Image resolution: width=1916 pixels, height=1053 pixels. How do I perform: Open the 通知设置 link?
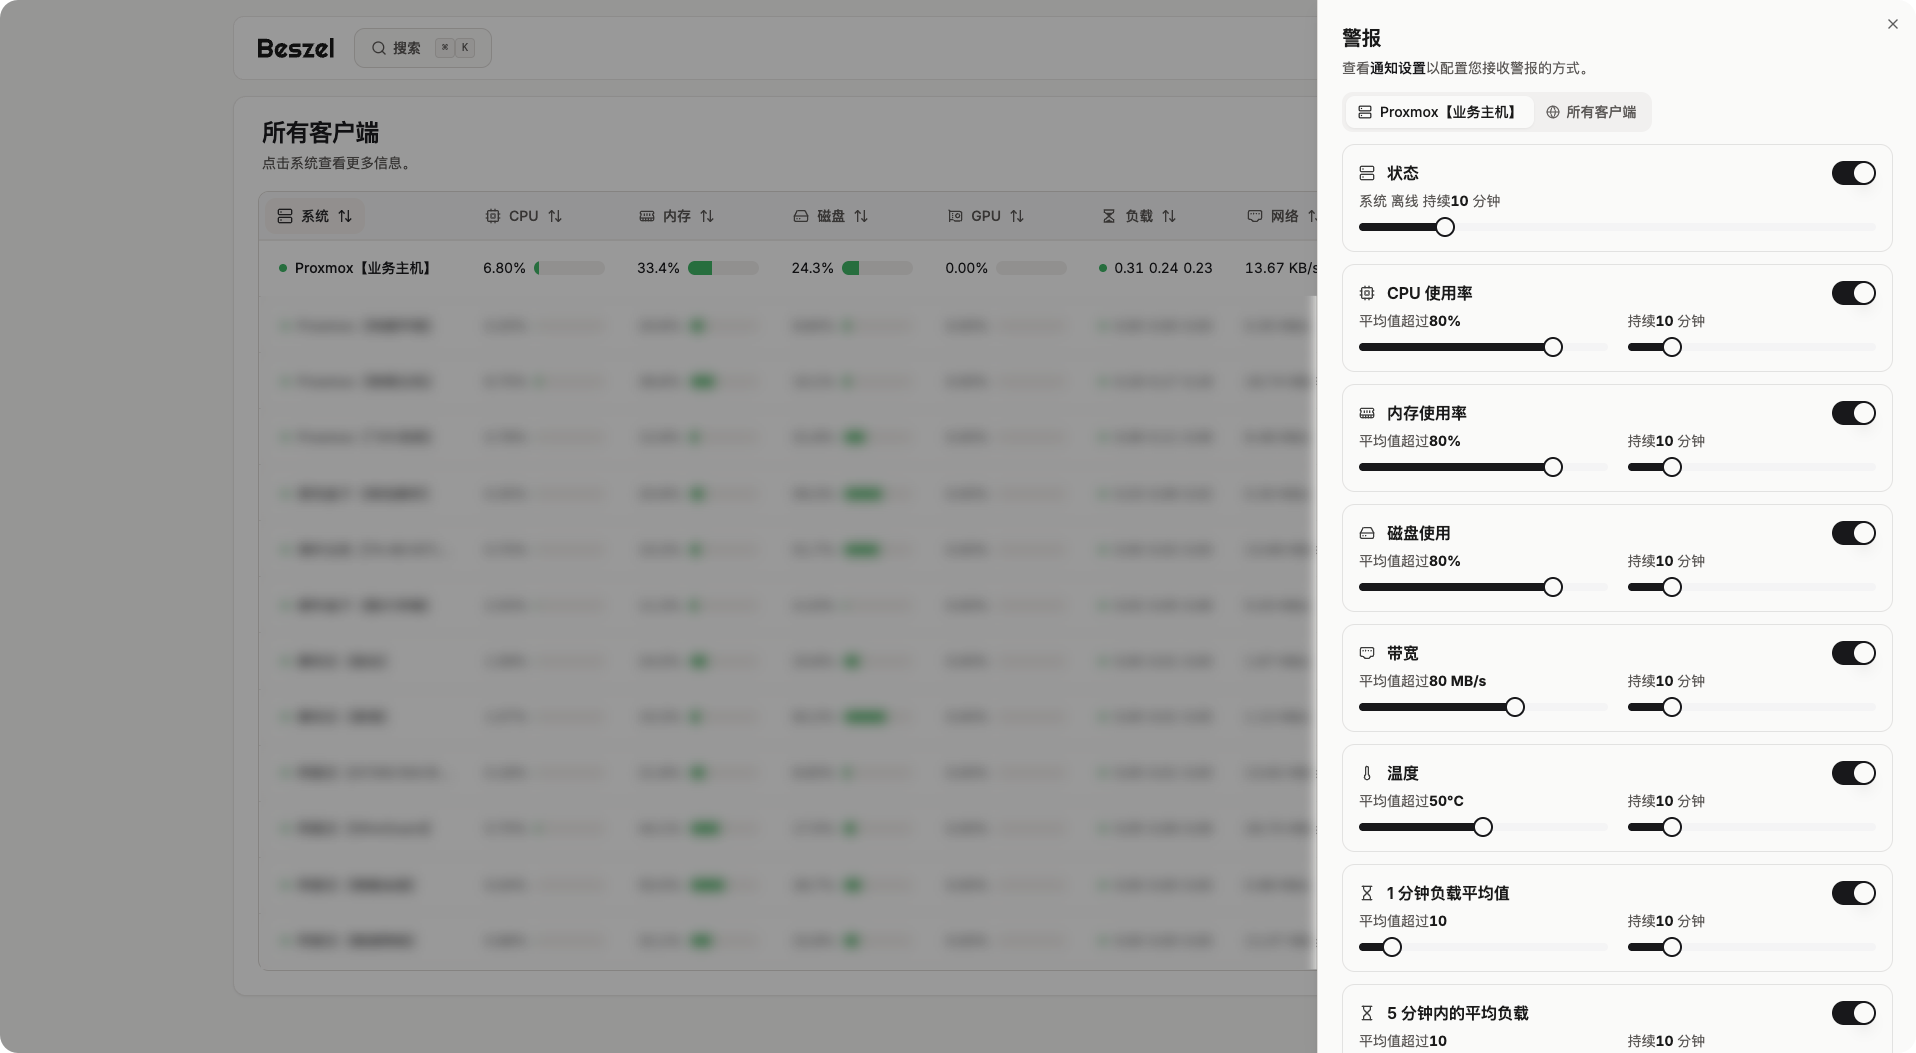[1397, 68]
